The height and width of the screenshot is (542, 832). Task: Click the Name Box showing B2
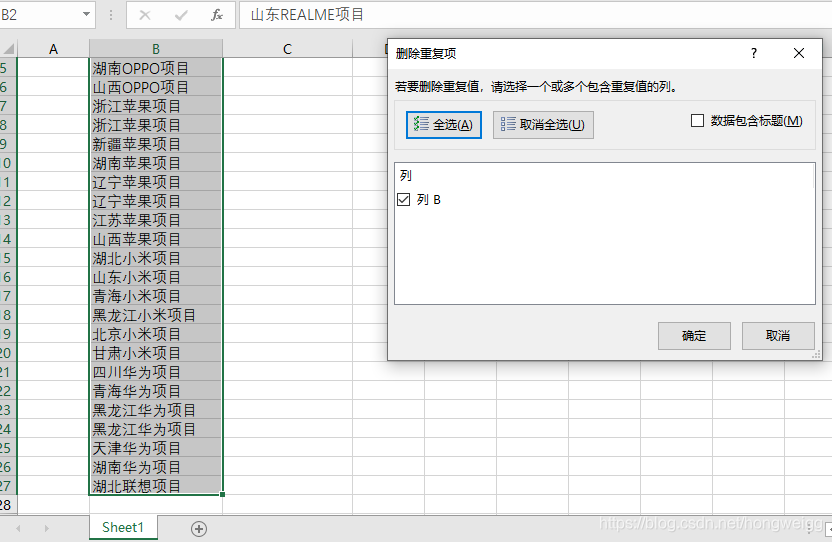pos(40,15)
